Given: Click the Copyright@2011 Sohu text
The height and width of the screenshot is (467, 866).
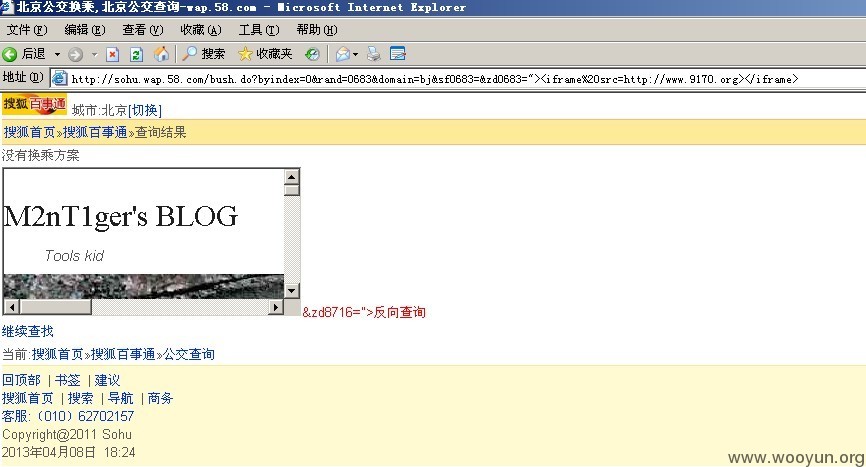Looking at the screenshot, I should point(67,434).
